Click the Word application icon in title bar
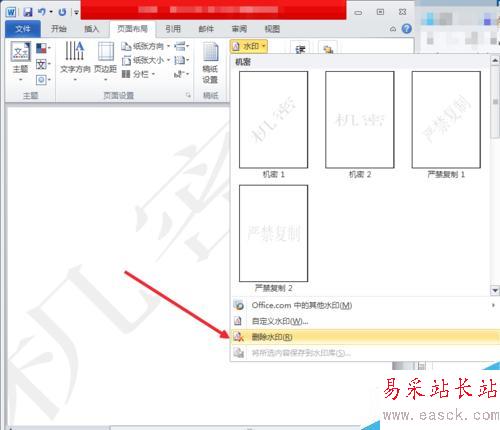The image size is (500, 430). (x=11, y=12)
